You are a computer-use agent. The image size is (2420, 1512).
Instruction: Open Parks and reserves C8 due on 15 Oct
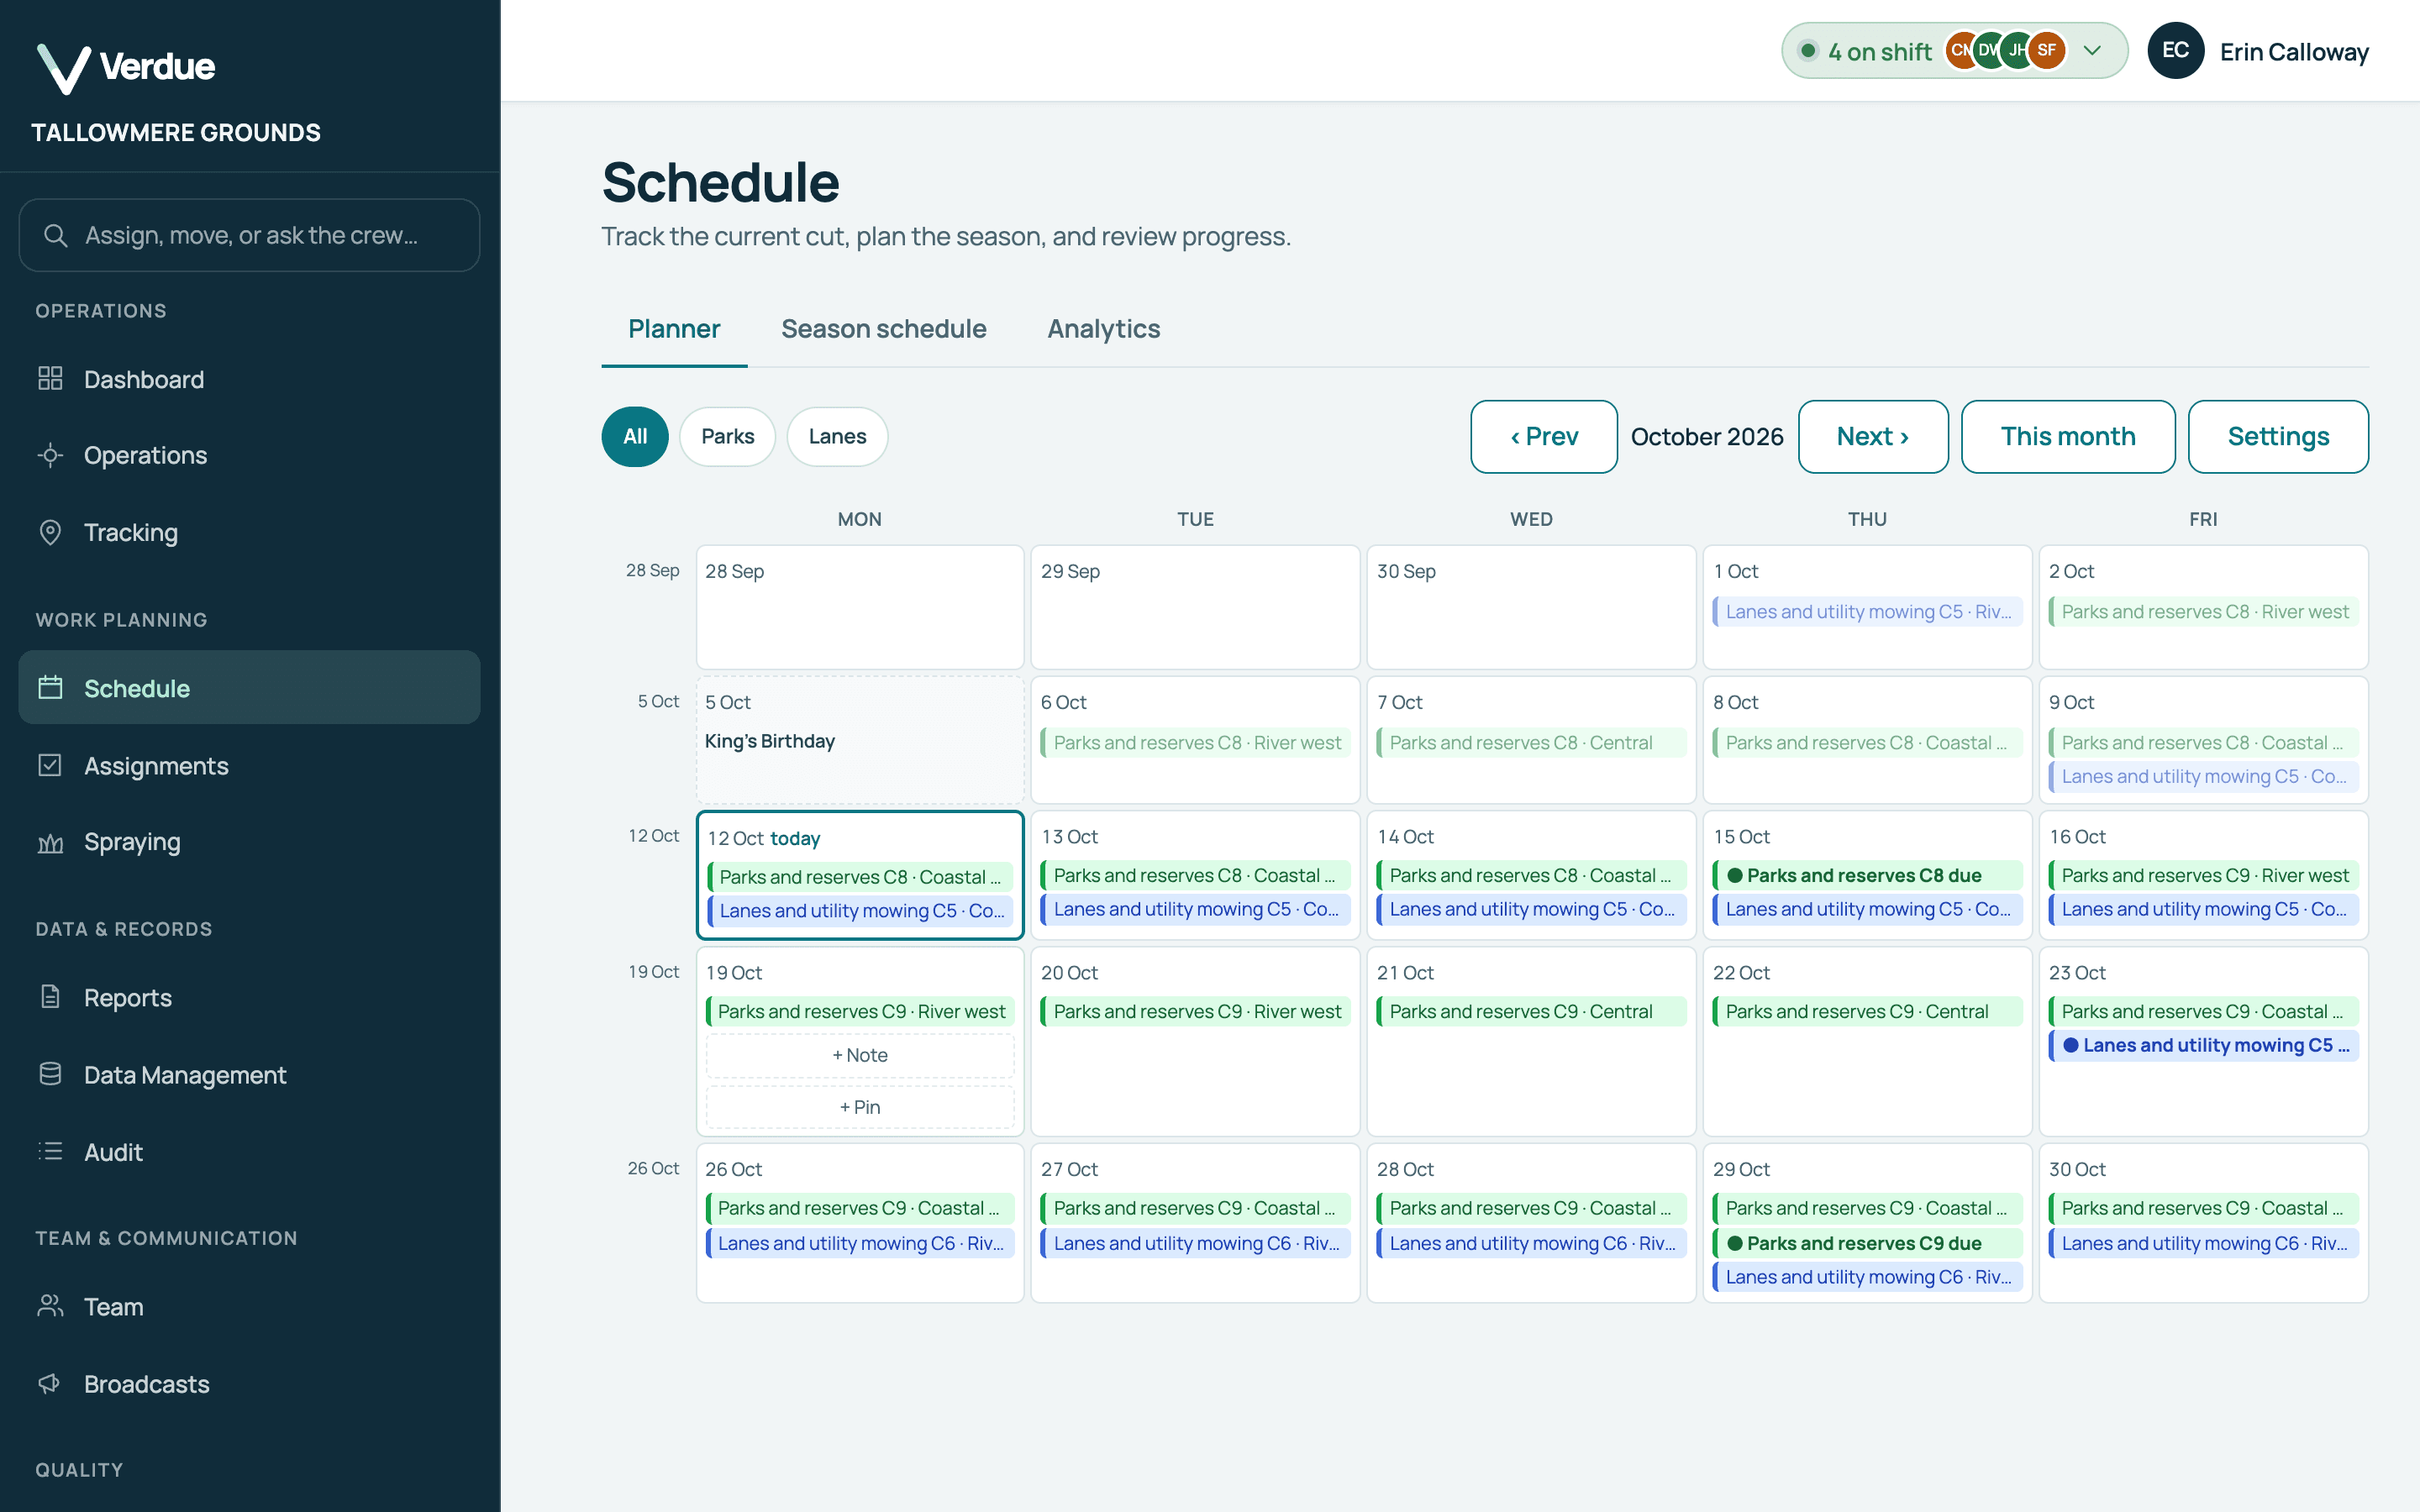[1867, 875]
